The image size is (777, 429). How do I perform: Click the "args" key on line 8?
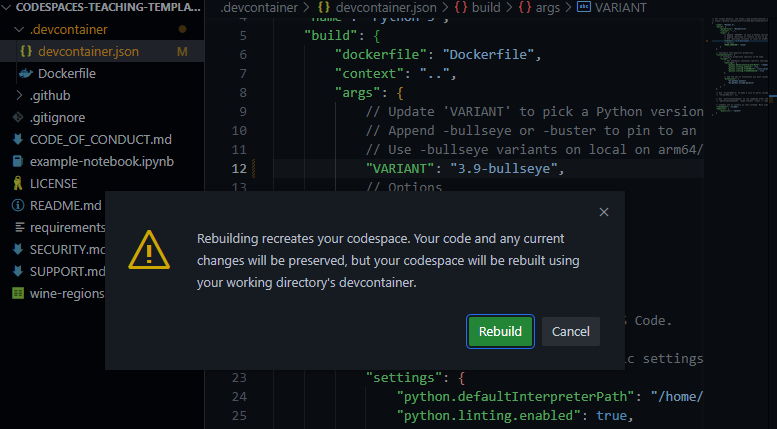click(357, 93)
